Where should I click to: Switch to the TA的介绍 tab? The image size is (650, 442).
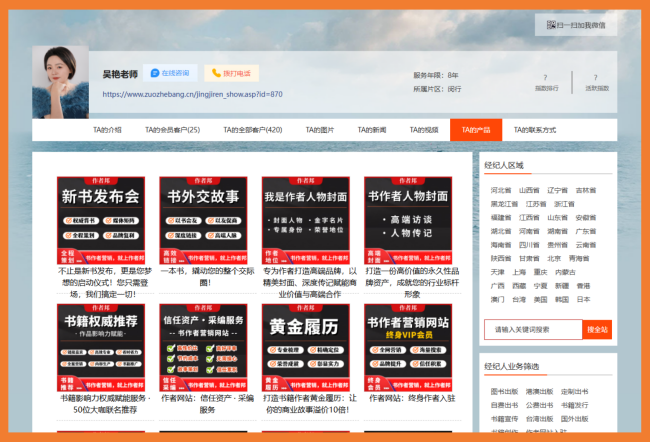coord(107,130)
